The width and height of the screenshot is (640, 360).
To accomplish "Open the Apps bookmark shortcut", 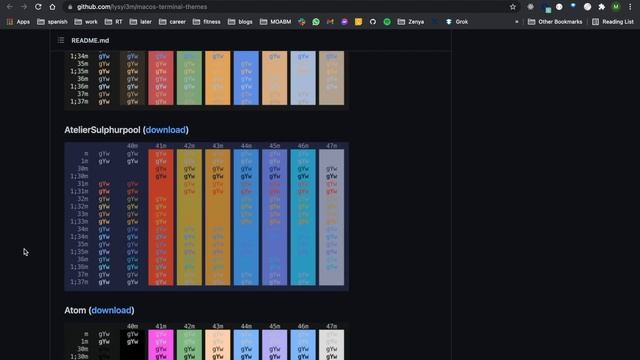I will click(18, 22).
